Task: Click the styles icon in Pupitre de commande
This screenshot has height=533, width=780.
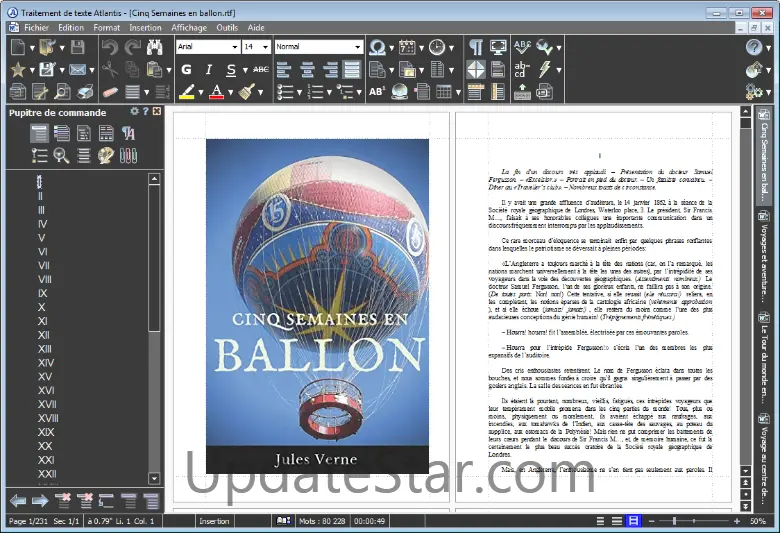Action: pyautogui.click(x=128, y=133)
